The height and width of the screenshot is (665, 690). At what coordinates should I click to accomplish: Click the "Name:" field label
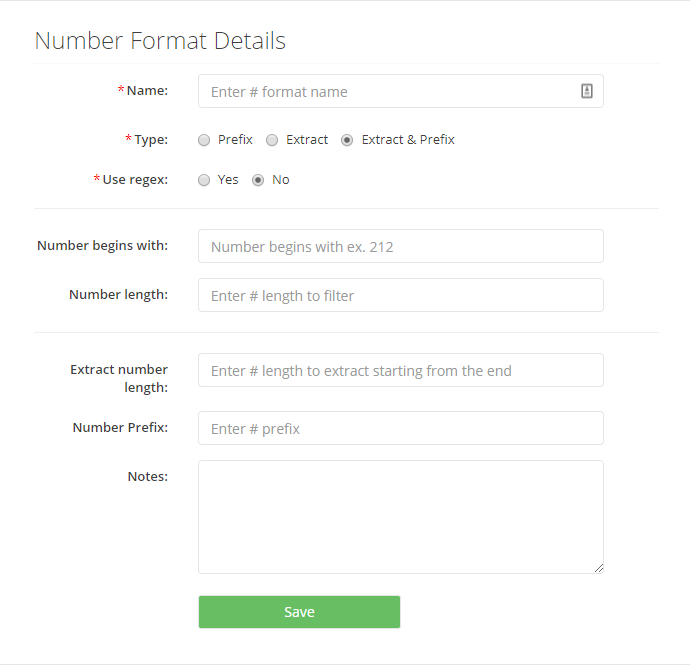[x=147, y=91]
